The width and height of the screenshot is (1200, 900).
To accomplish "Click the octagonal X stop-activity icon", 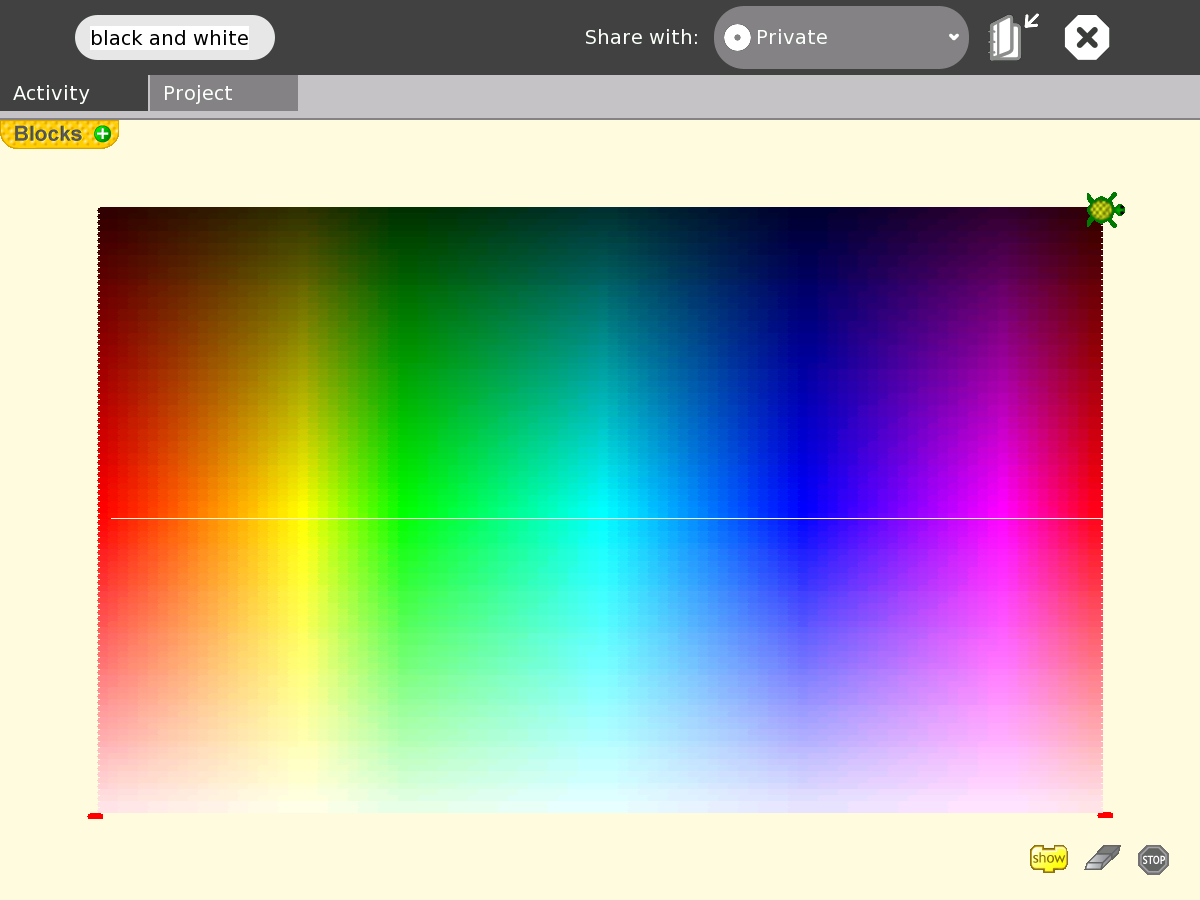I will tap(1087, 38).
